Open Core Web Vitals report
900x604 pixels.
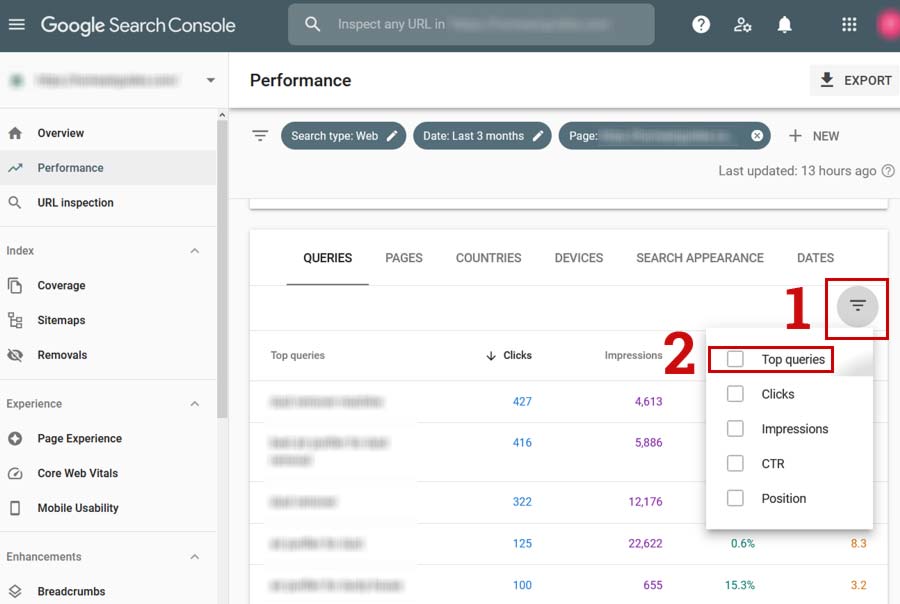(x=108, y=474)
